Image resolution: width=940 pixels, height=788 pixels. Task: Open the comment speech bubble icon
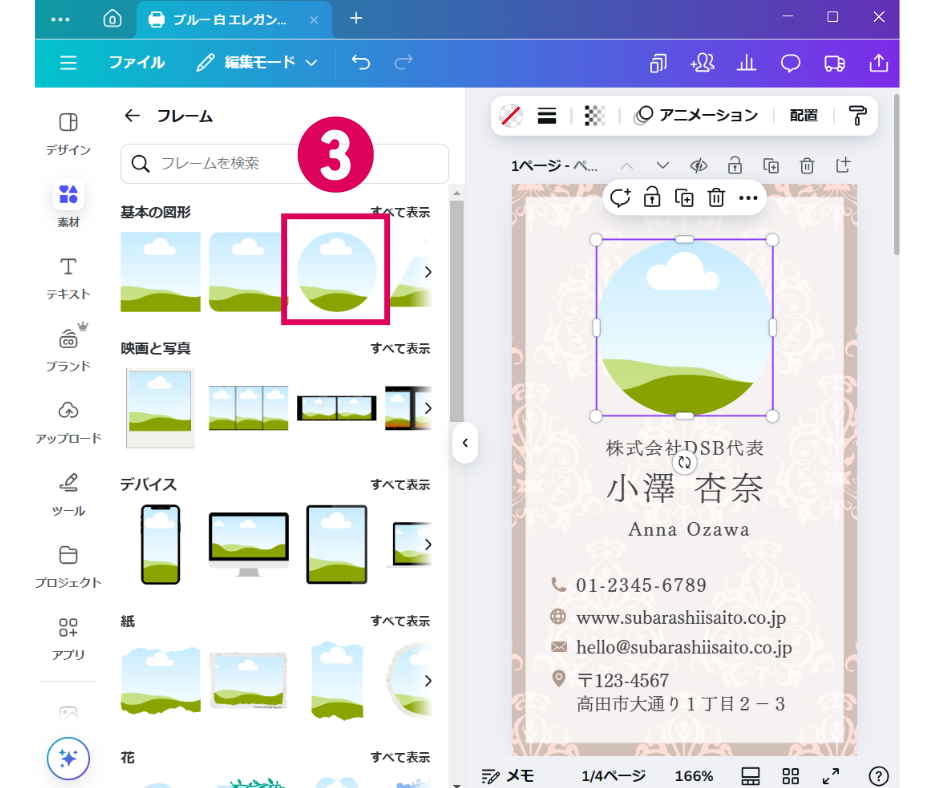(790, 63)
